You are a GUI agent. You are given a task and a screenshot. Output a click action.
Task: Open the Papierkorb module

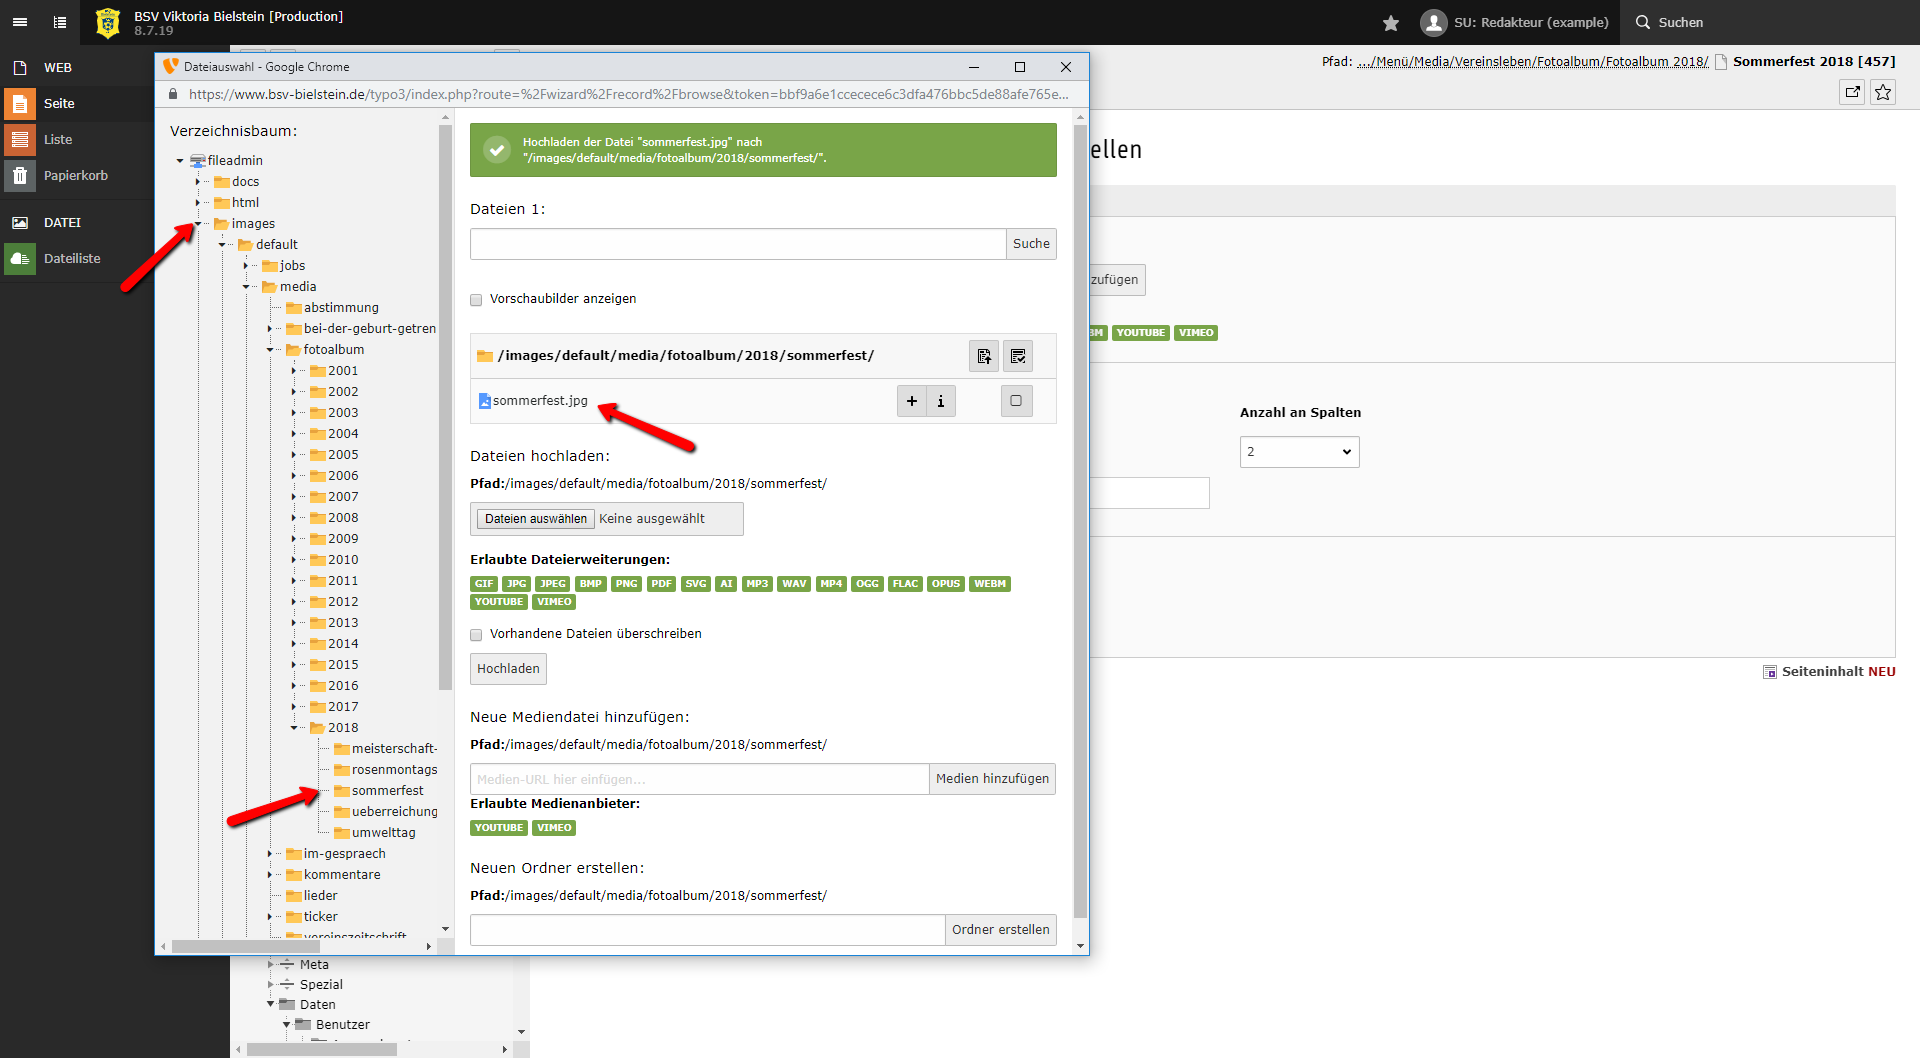(75, 175)
